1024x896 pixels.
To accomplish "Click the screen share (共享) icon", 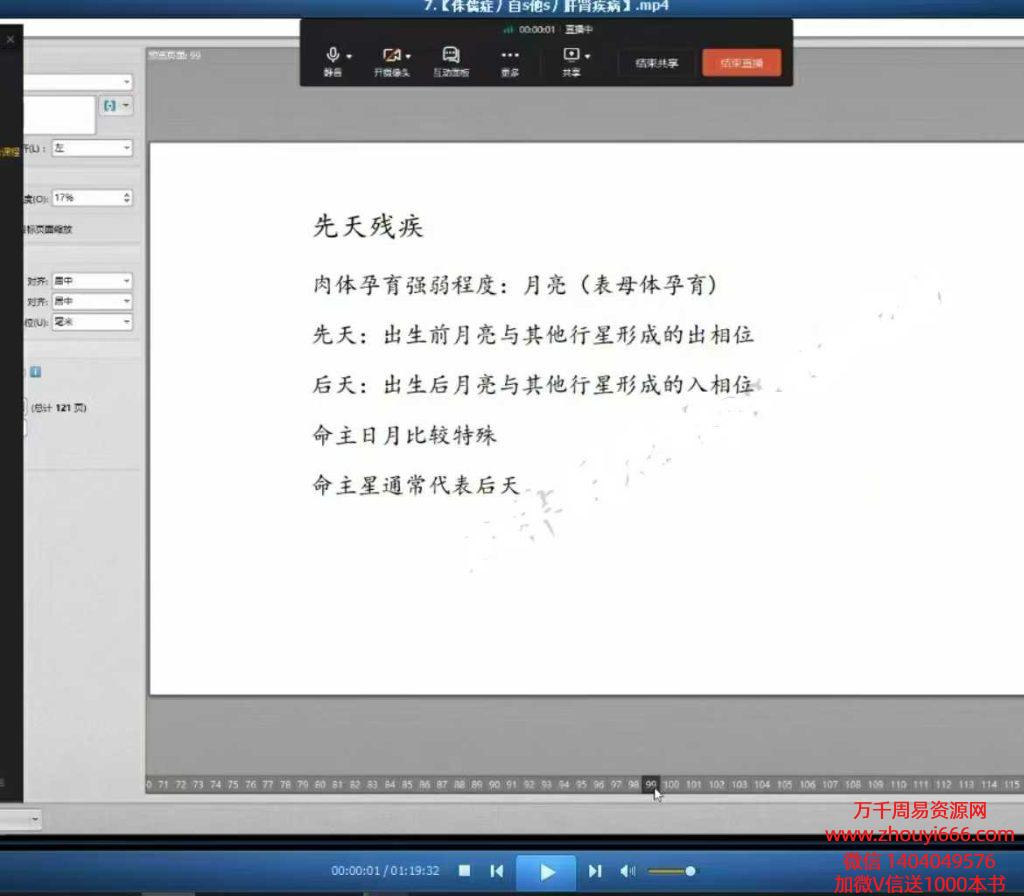I will click(x=570, y=56).
